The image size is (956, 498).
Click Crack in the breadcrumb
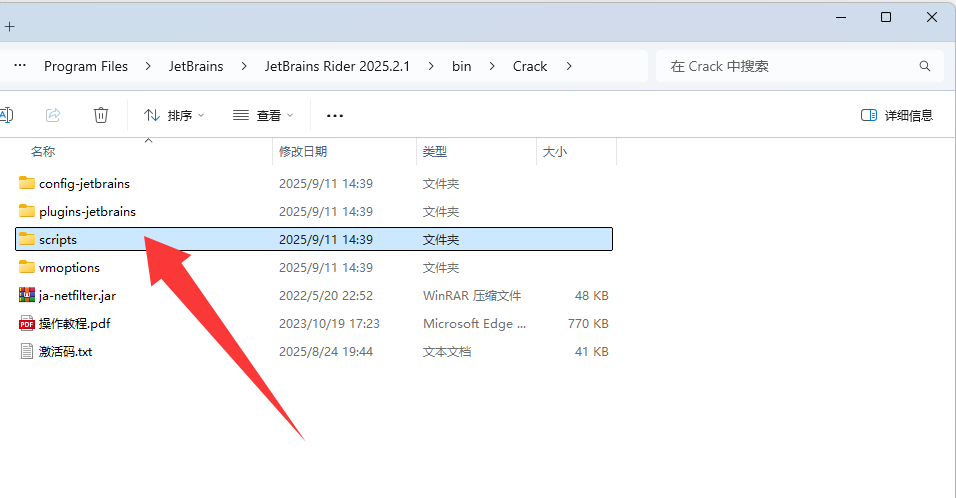530,66
